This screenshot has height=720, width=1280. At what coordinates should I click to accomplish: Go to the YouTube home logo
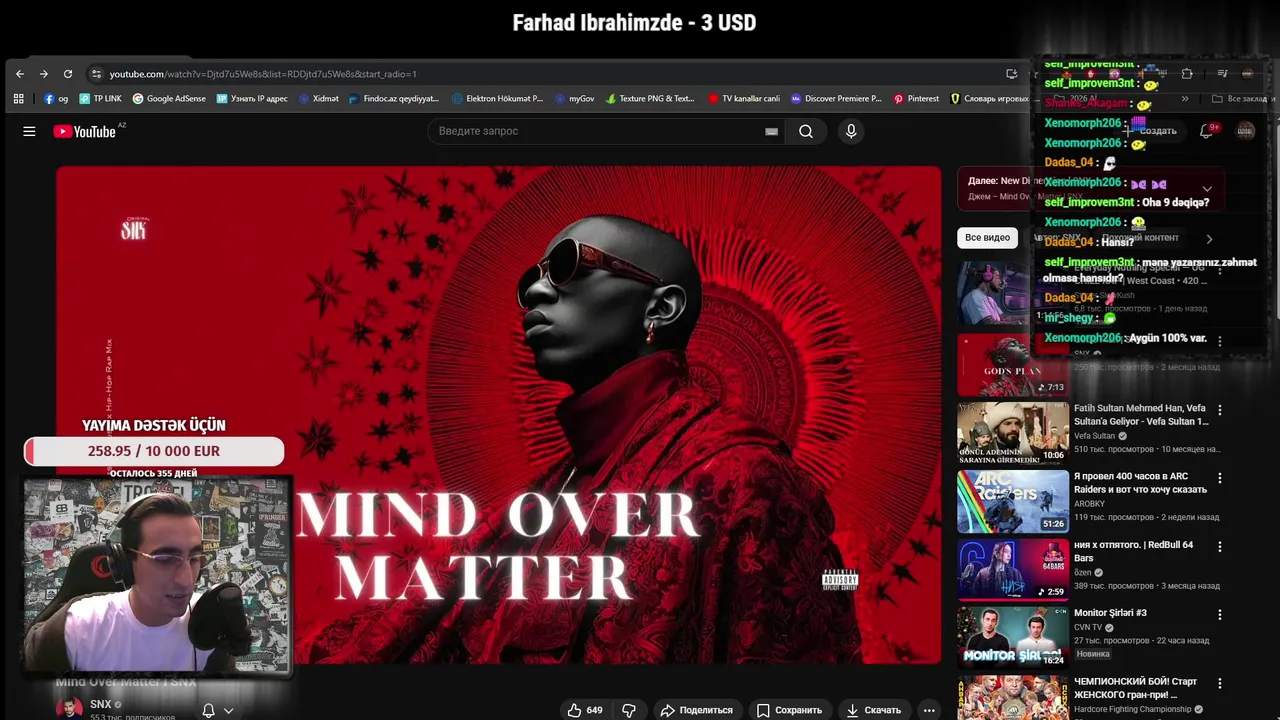(x=85, y=131)
